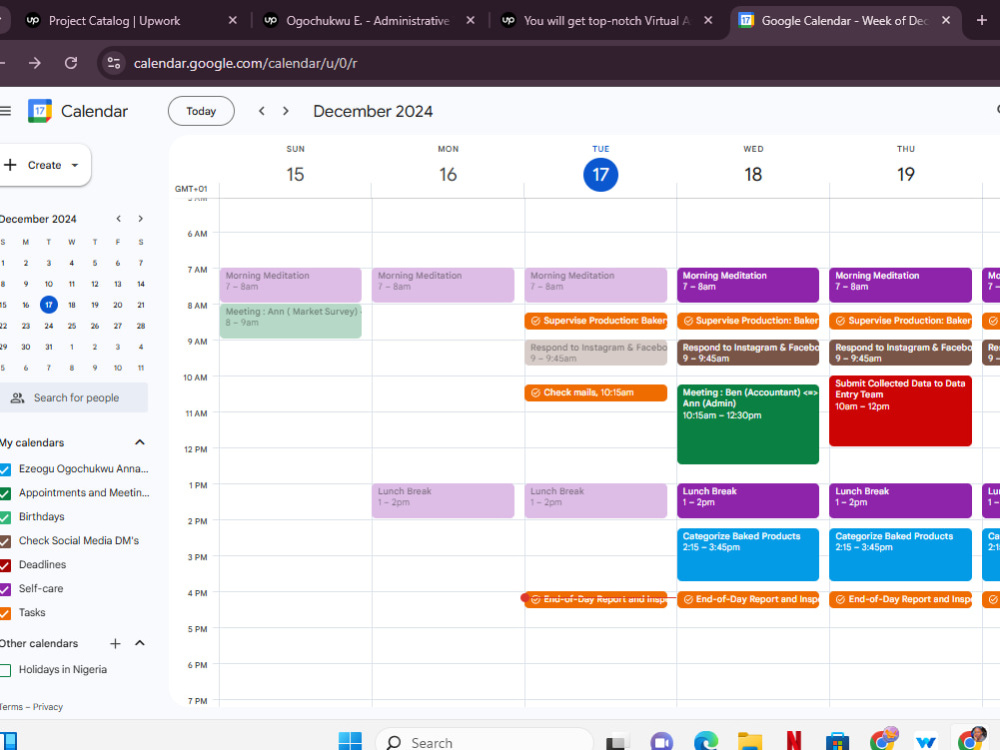Click the people icon in search box

click(18, 398)
